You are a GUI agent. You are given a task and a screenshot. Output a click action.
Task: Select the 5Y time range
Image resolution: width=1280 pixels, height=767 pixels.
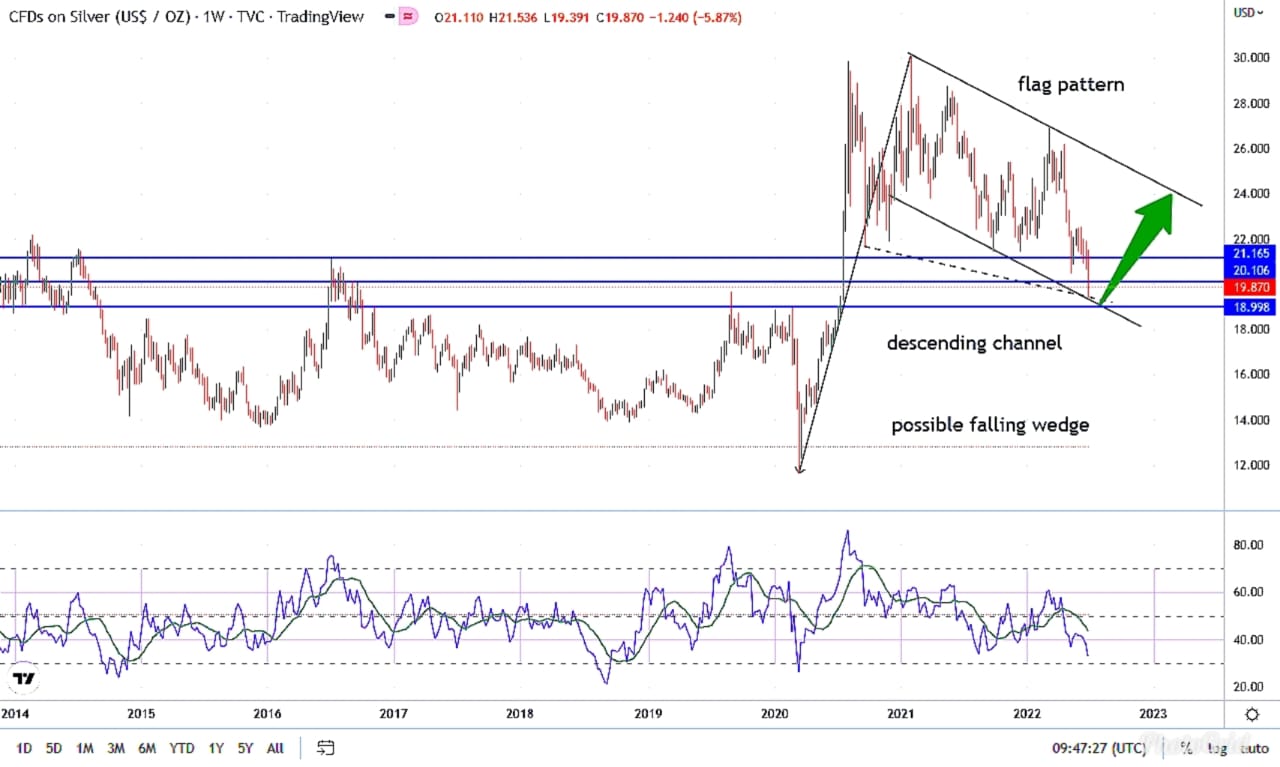point(245,747)
